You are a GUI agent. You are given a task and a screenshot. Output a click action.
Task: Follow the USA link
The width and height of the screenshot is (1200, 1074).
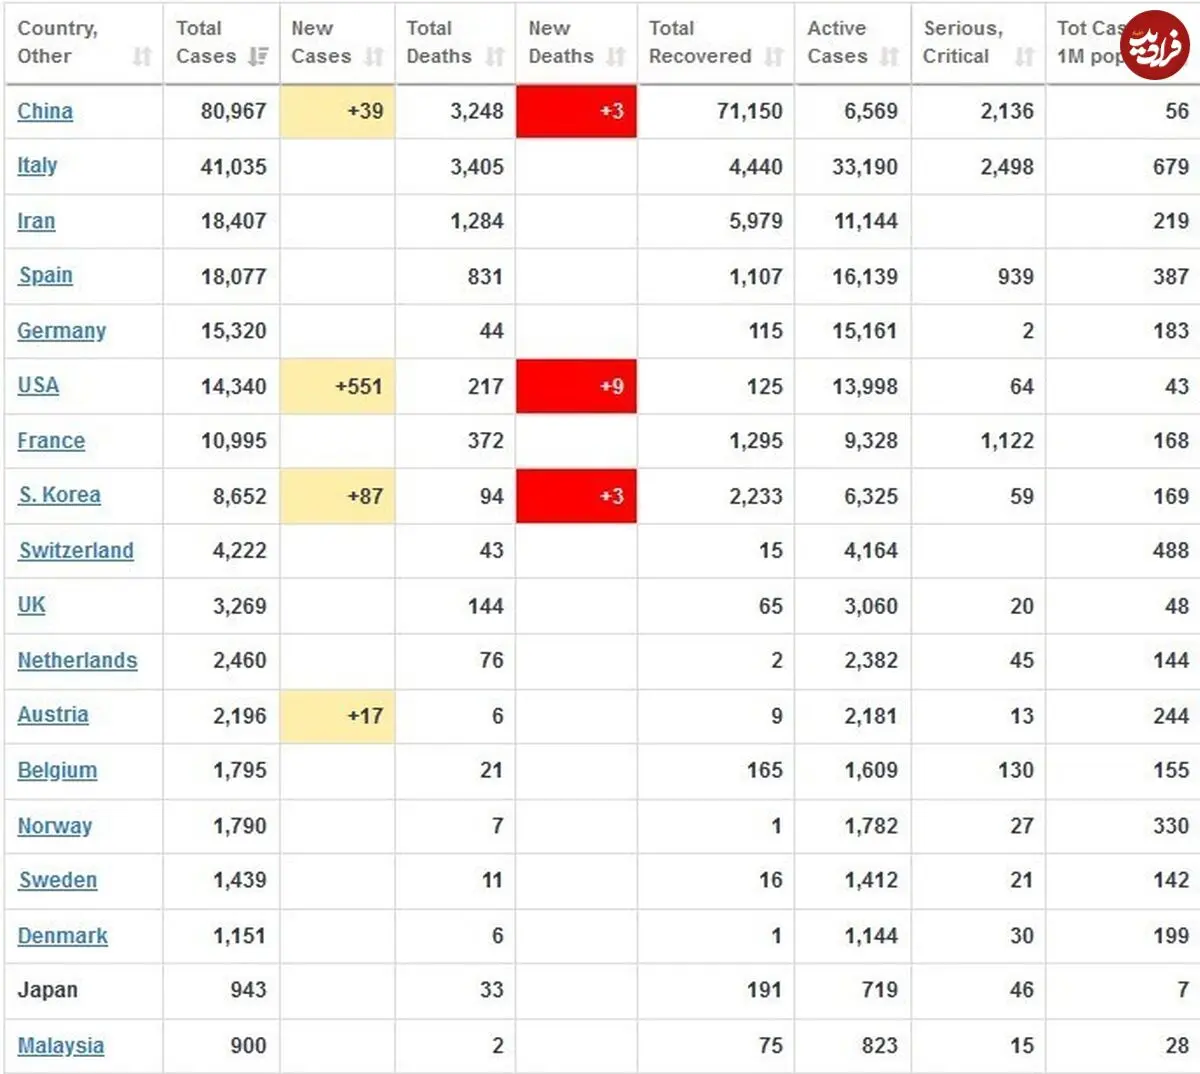coord(38,385)
